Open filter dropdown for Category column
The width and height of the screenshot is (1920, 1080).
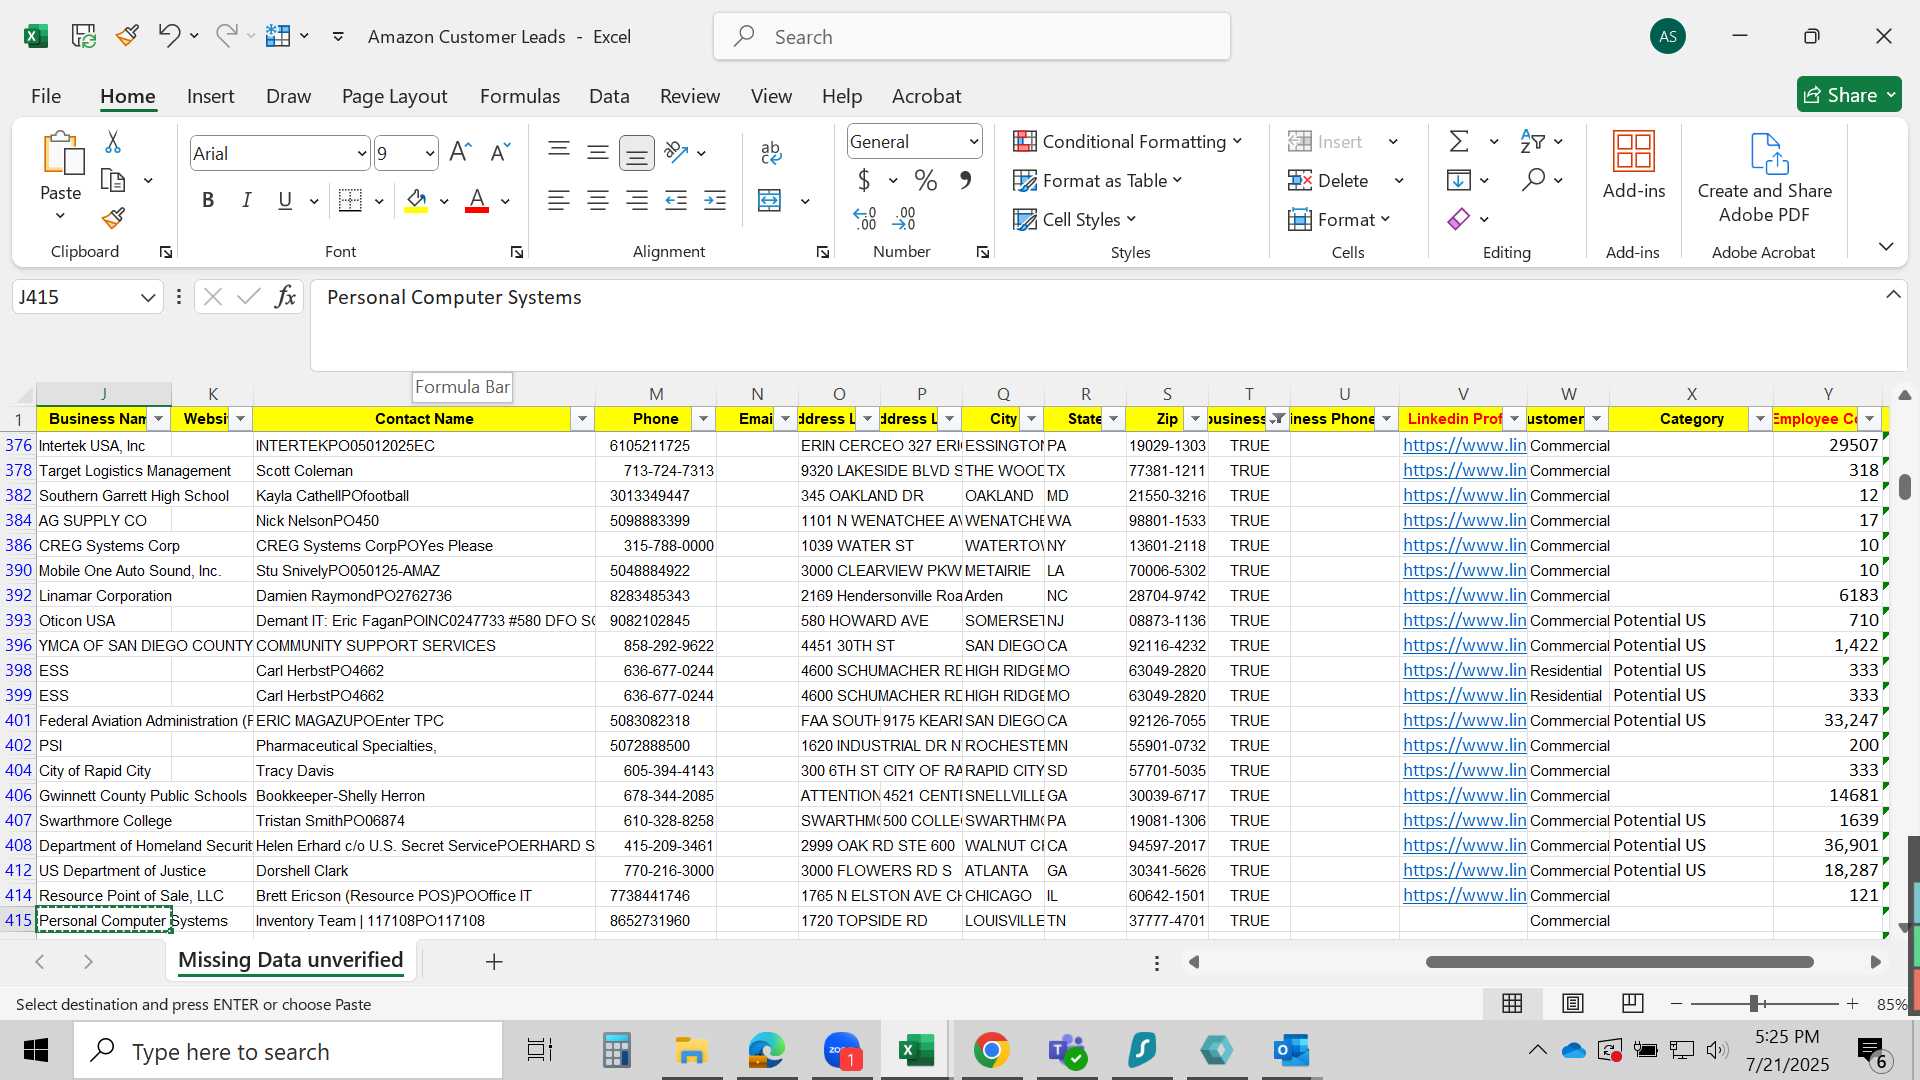[x=1760, y=419]
